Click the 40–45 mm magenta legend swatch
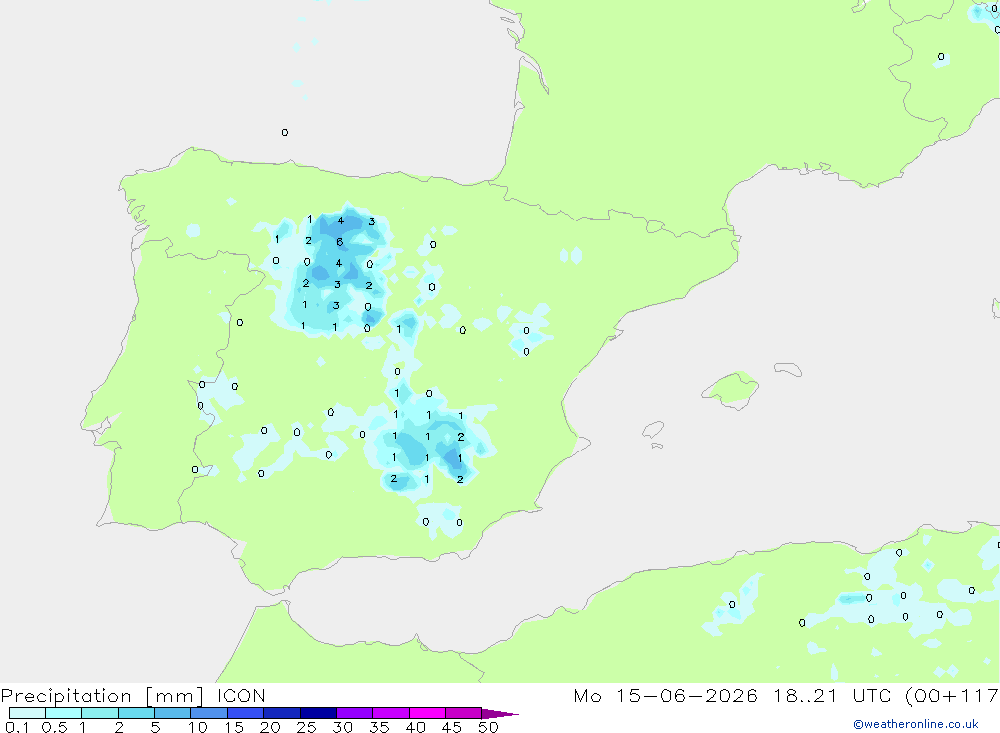 427,713
